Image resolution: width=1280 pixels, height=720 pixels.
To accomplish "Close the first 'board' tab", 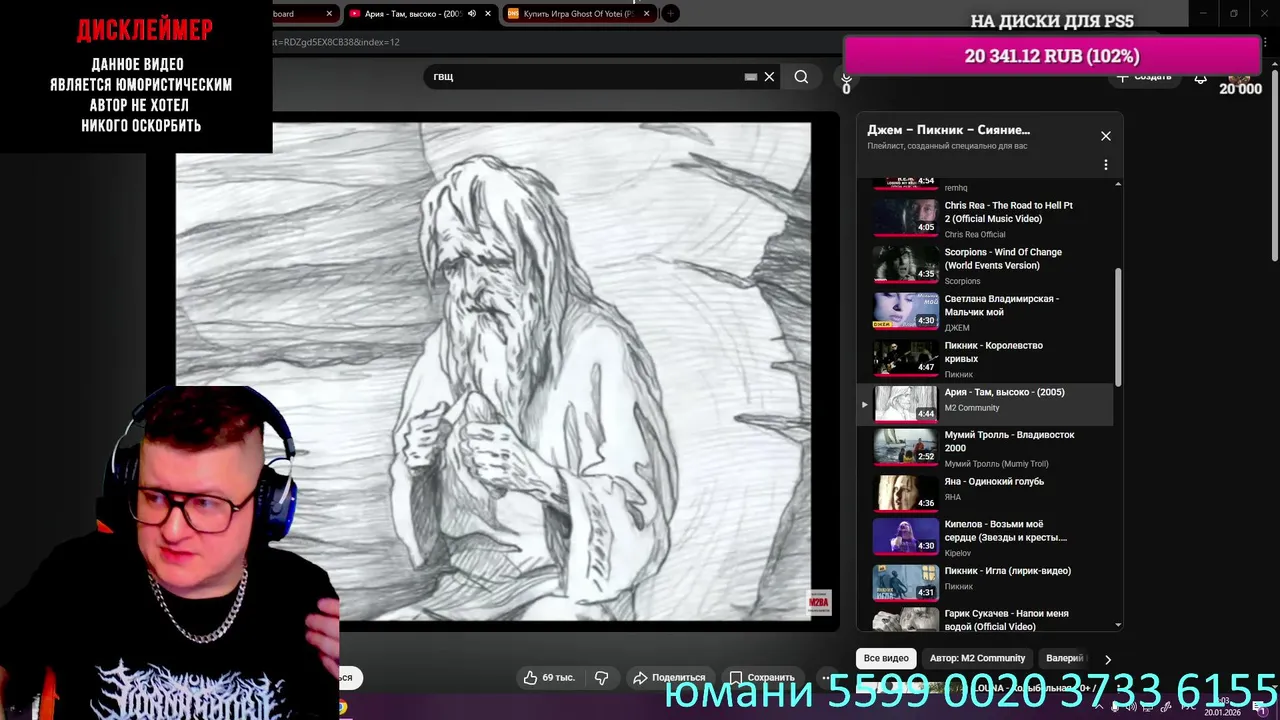I will (x=328, y=14).
